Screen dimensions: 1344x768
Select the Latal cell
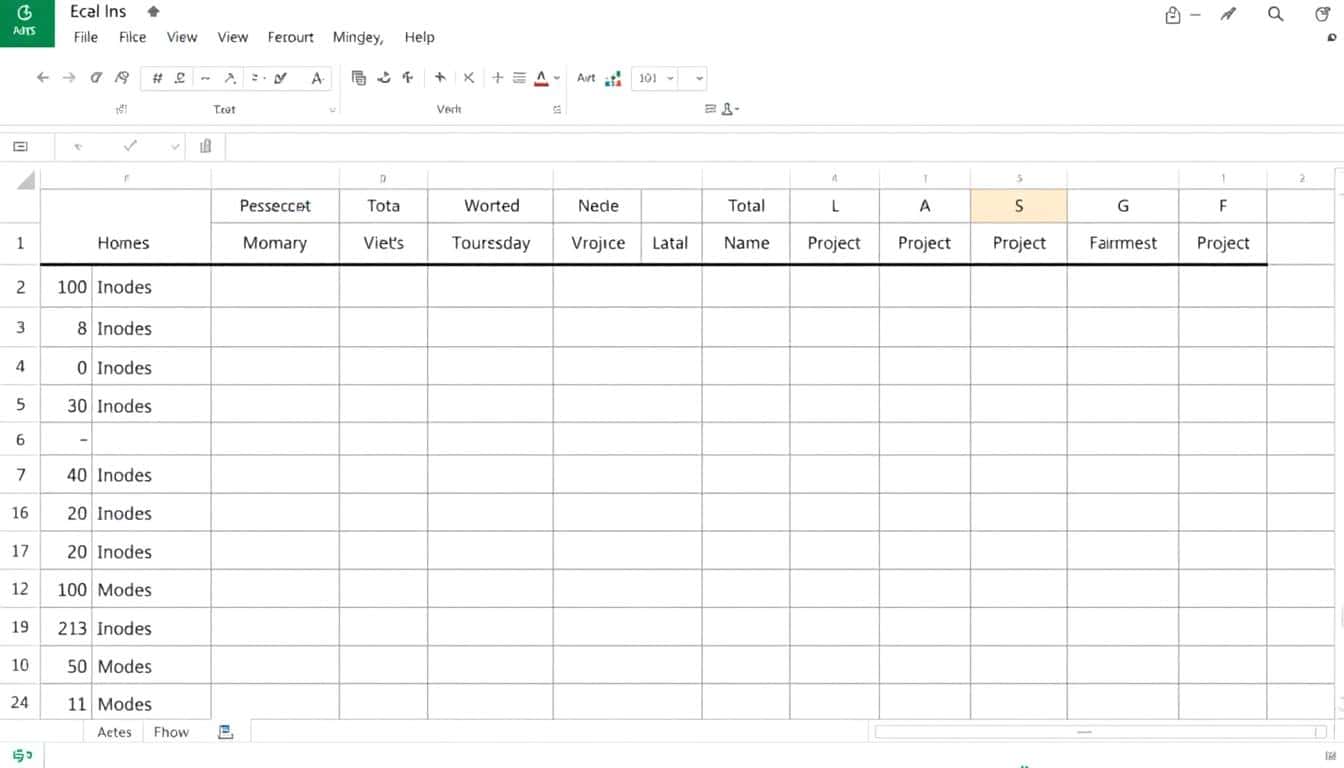pyautogui.click(x=671, y=243)
